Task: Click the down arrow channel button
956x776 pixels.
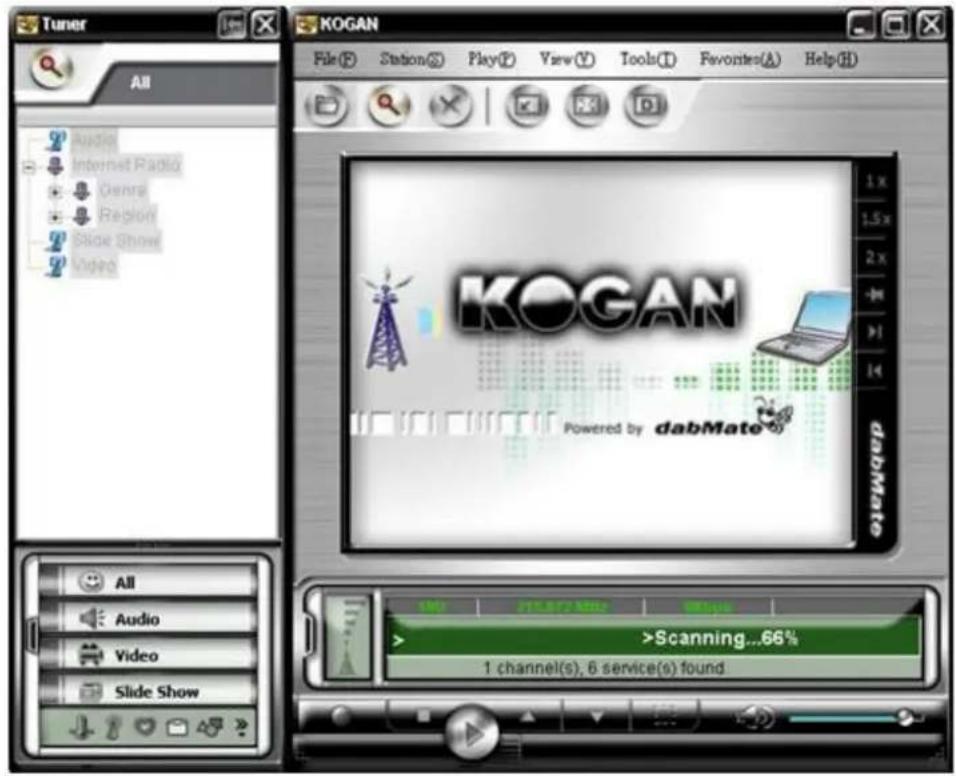Action: click(x=597, y=716)
